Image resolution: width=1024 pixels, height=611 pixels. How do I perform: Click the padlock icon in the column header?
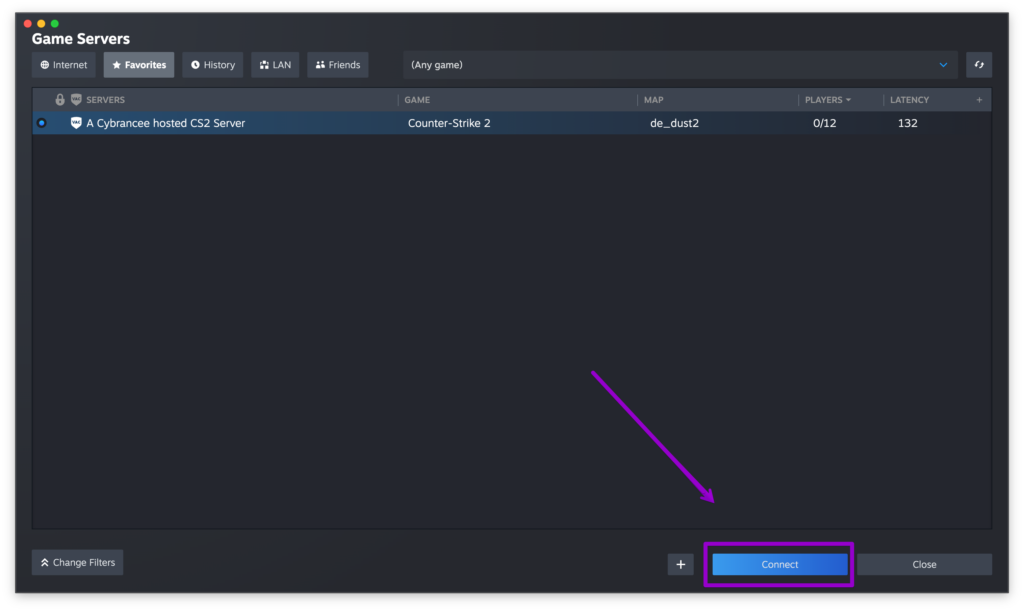(x=60, y=99)
